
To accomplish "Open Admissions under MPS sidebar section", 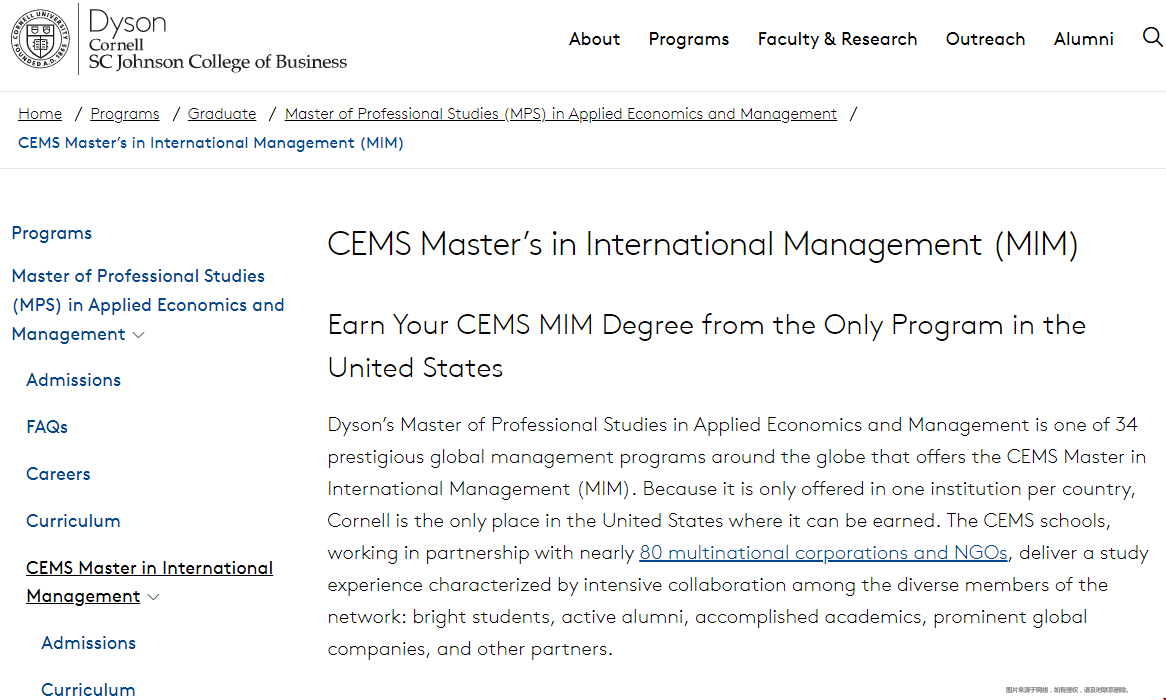I will [74, 380].
